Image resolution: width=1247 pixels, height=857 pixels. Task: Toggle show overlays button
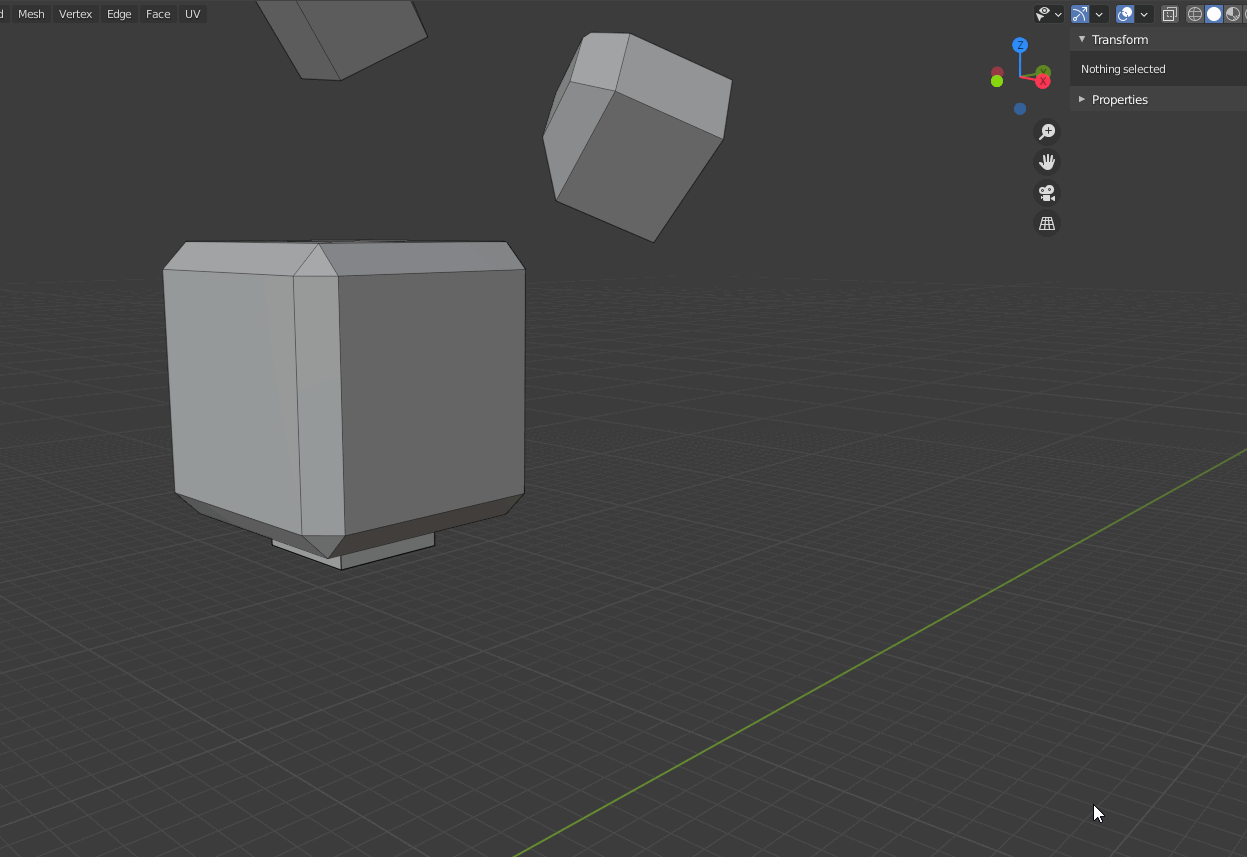(x=1125, y=14)
